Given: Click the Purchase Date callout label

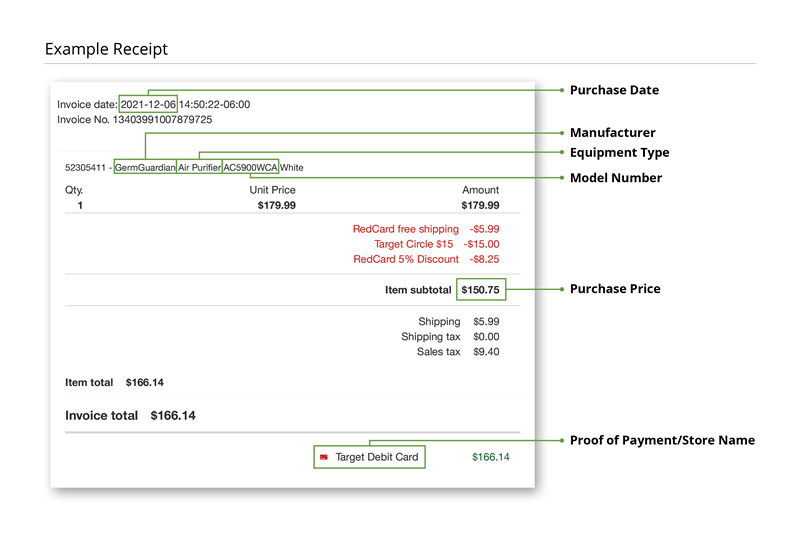Looking at the screenshot, I should click(614, 90).
